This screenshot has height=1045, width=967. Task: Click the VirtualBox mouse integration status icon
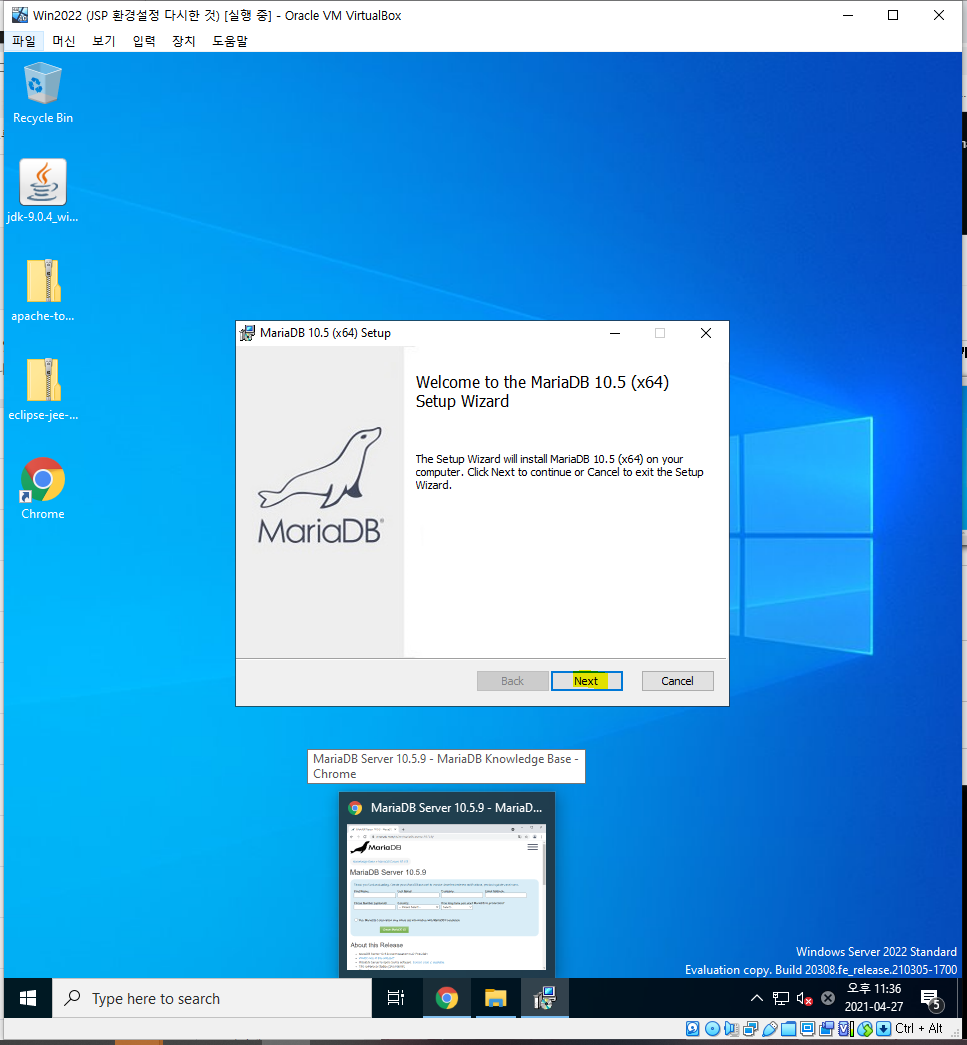pos(865,1028)
